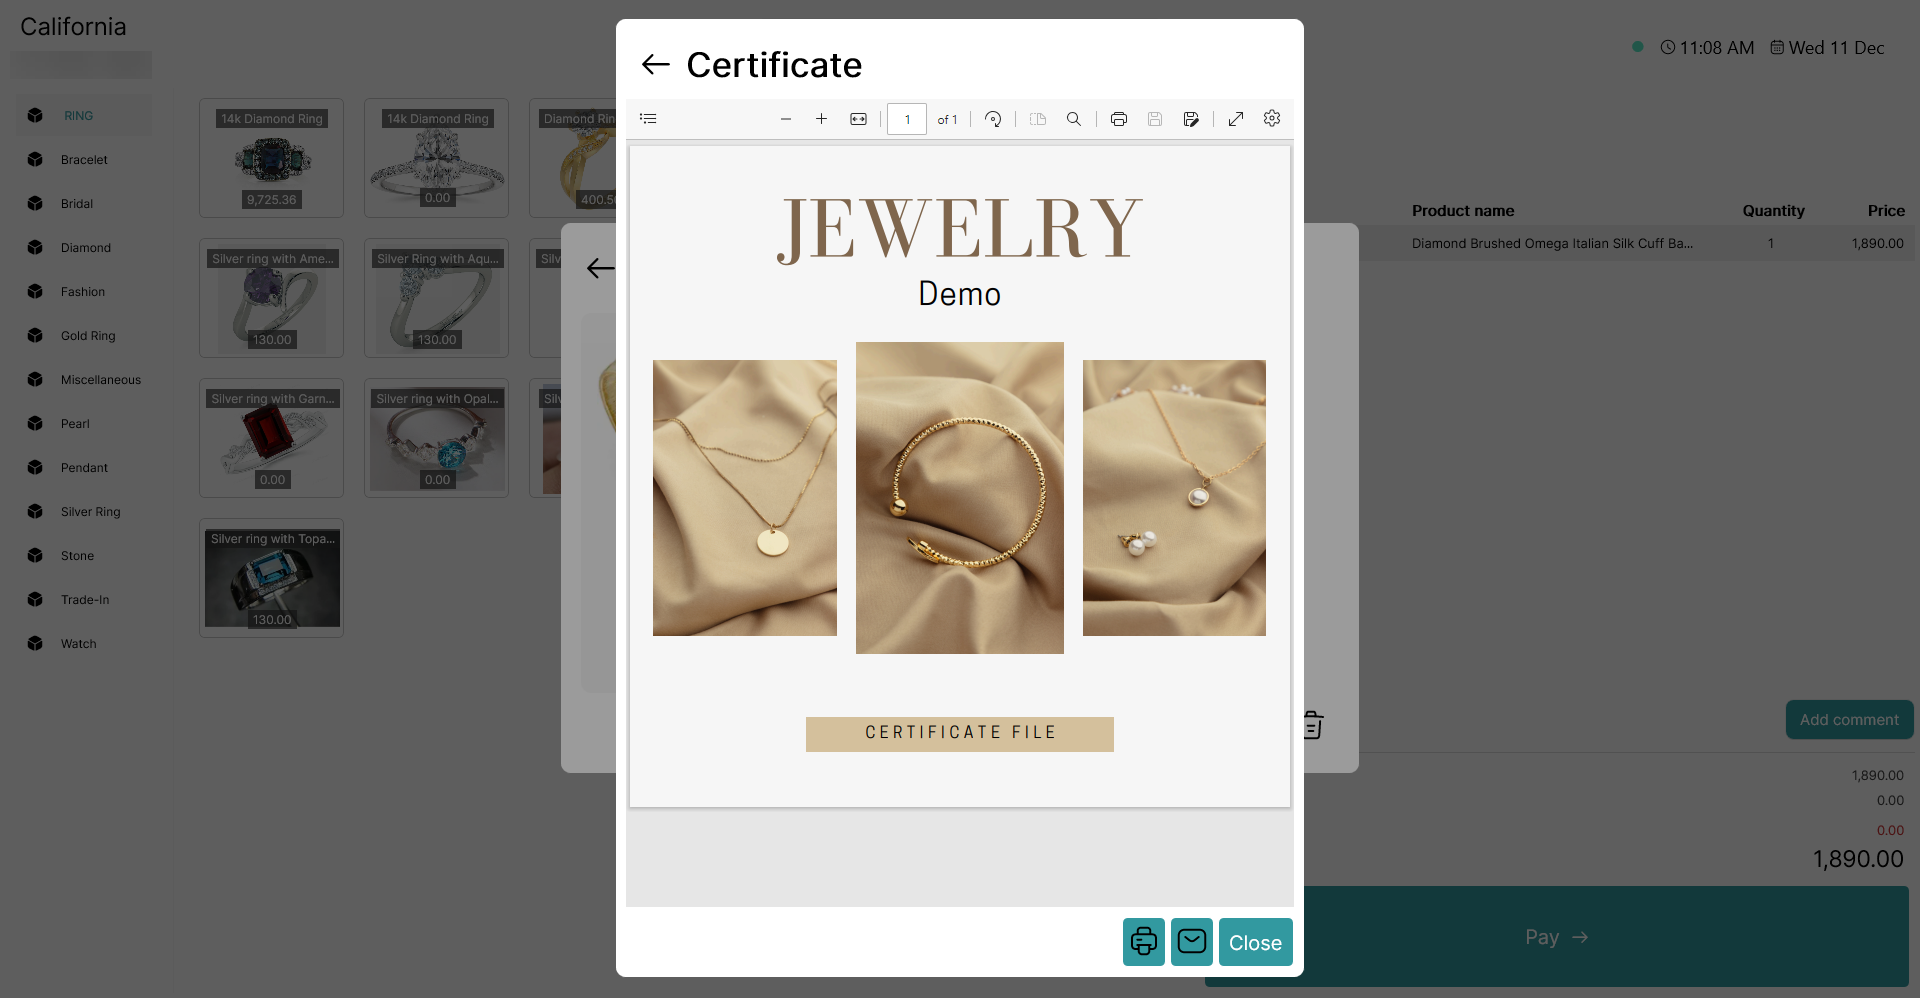This screenshot has height=998, width=1920.
Task: Open the PDF sidebar outline toggle
Action: pyautogui.click(x=648, y=119)
